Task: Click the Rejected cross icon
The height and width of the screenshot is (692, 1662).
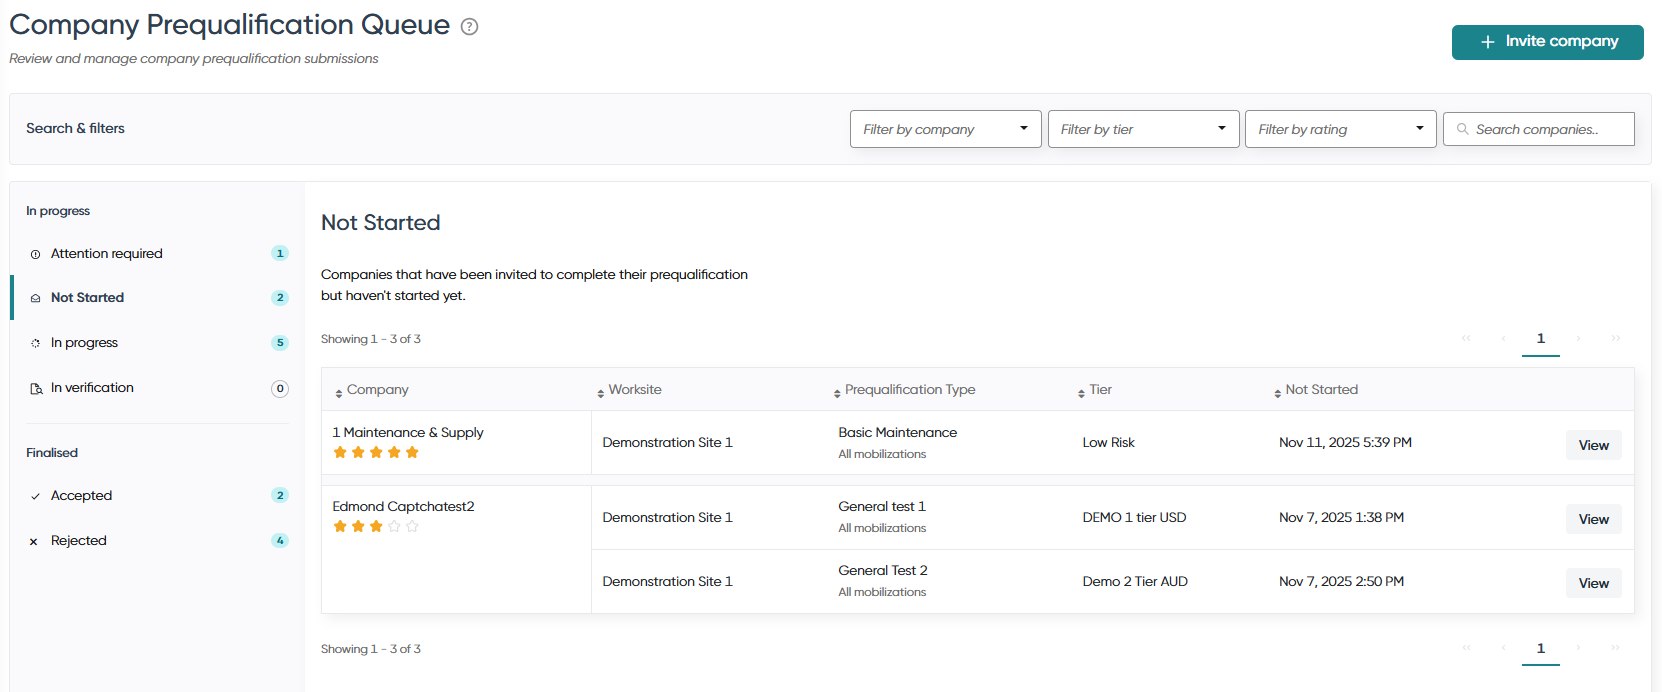Action: click(34, 541)
